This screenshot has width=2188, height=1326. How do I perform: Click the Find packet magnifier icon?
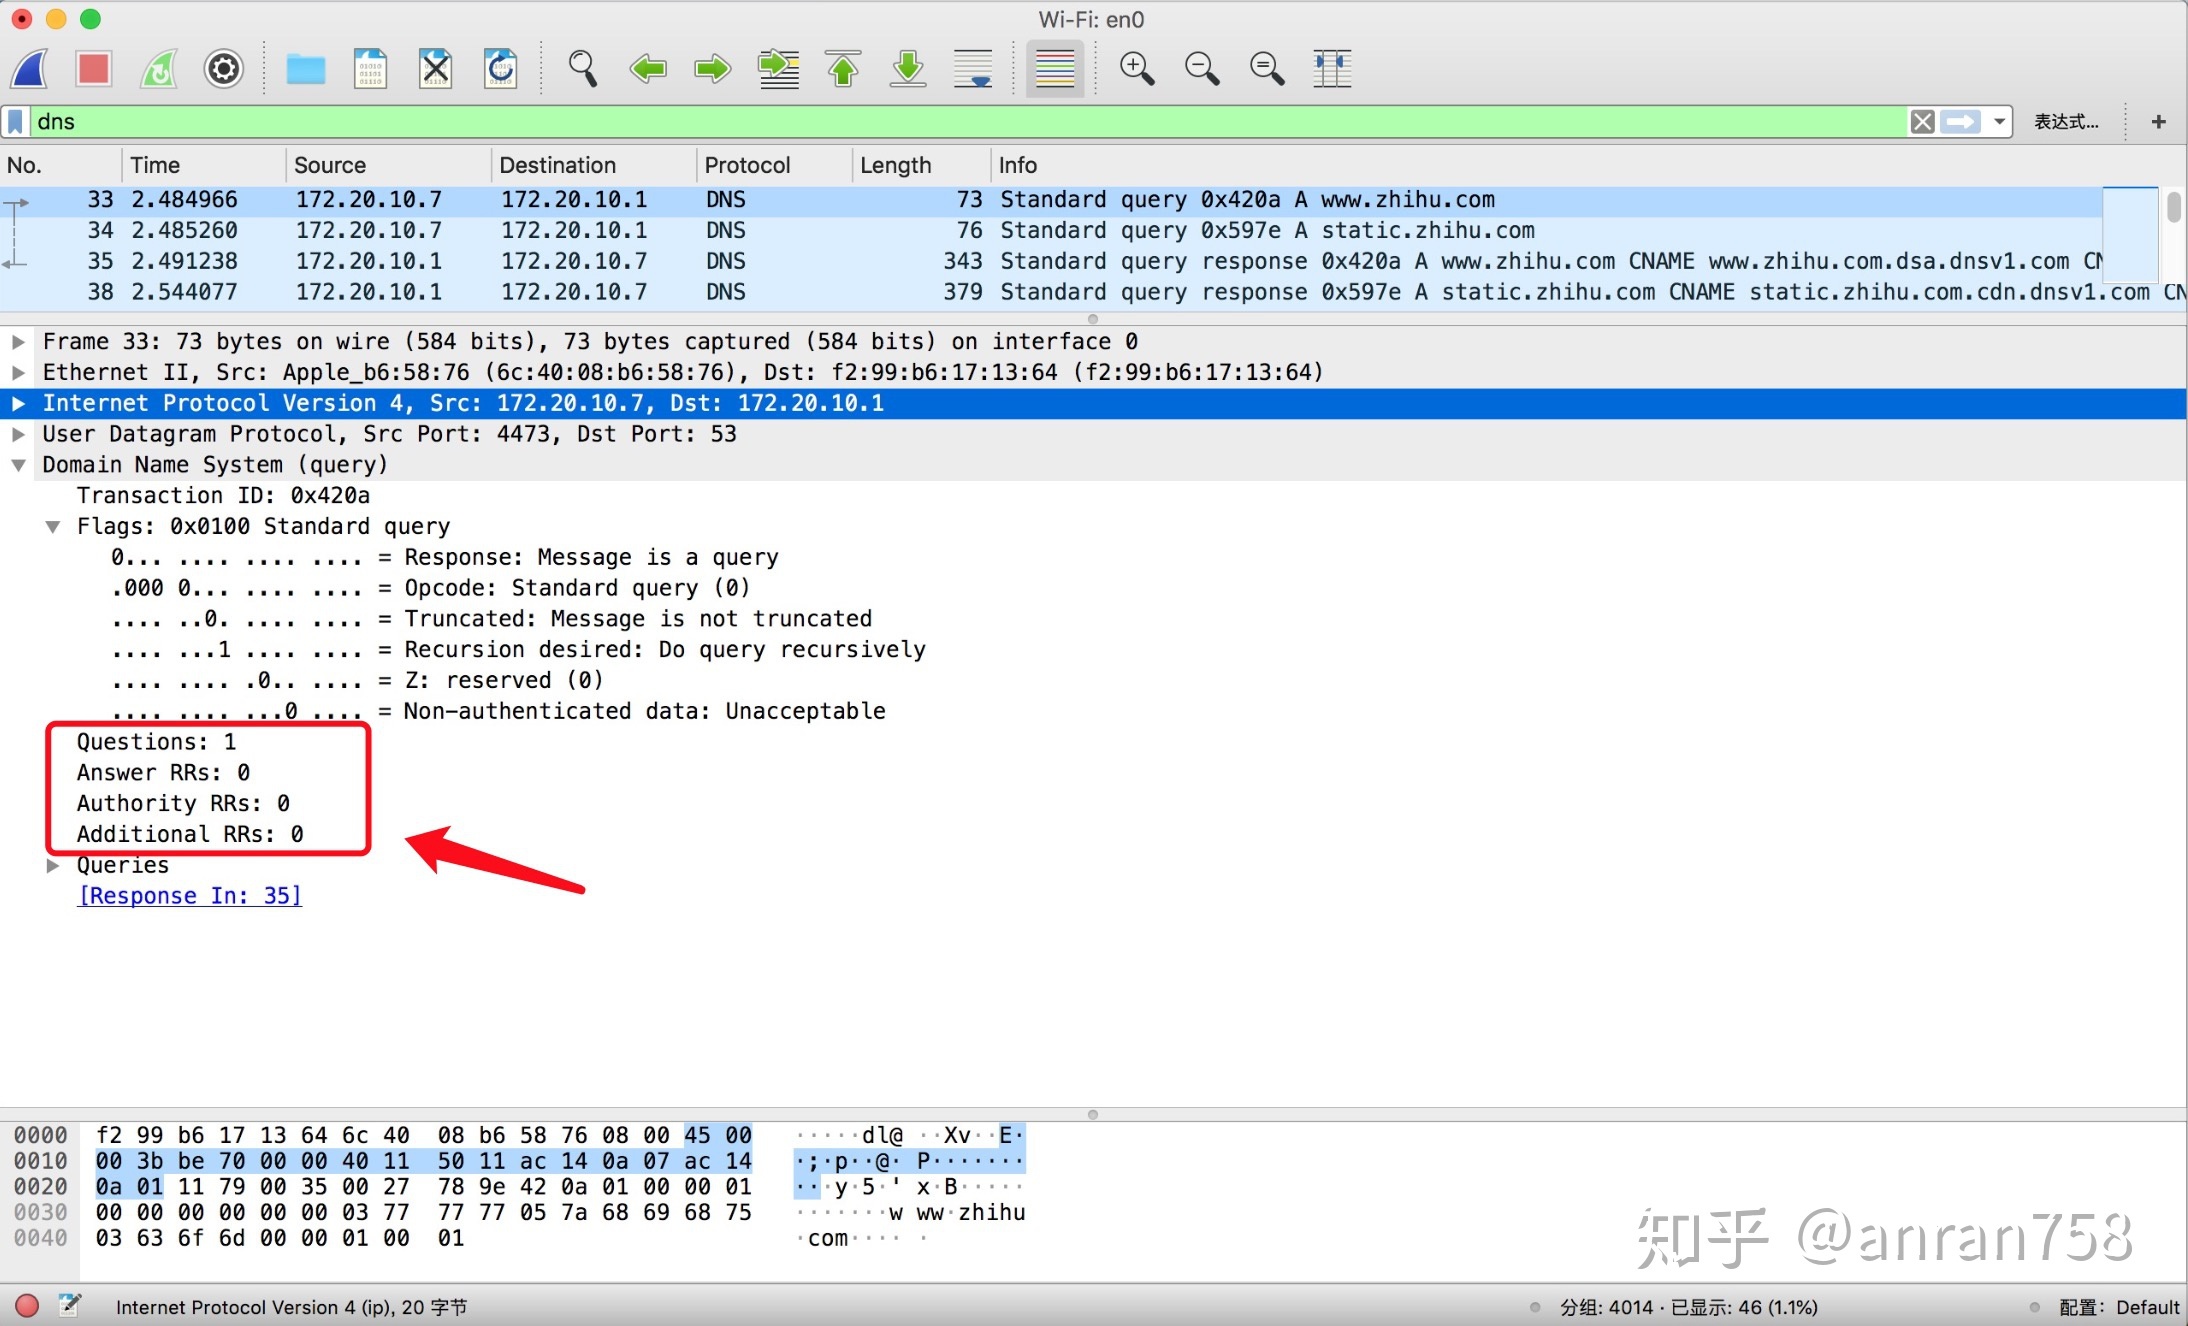coord(582,69)
